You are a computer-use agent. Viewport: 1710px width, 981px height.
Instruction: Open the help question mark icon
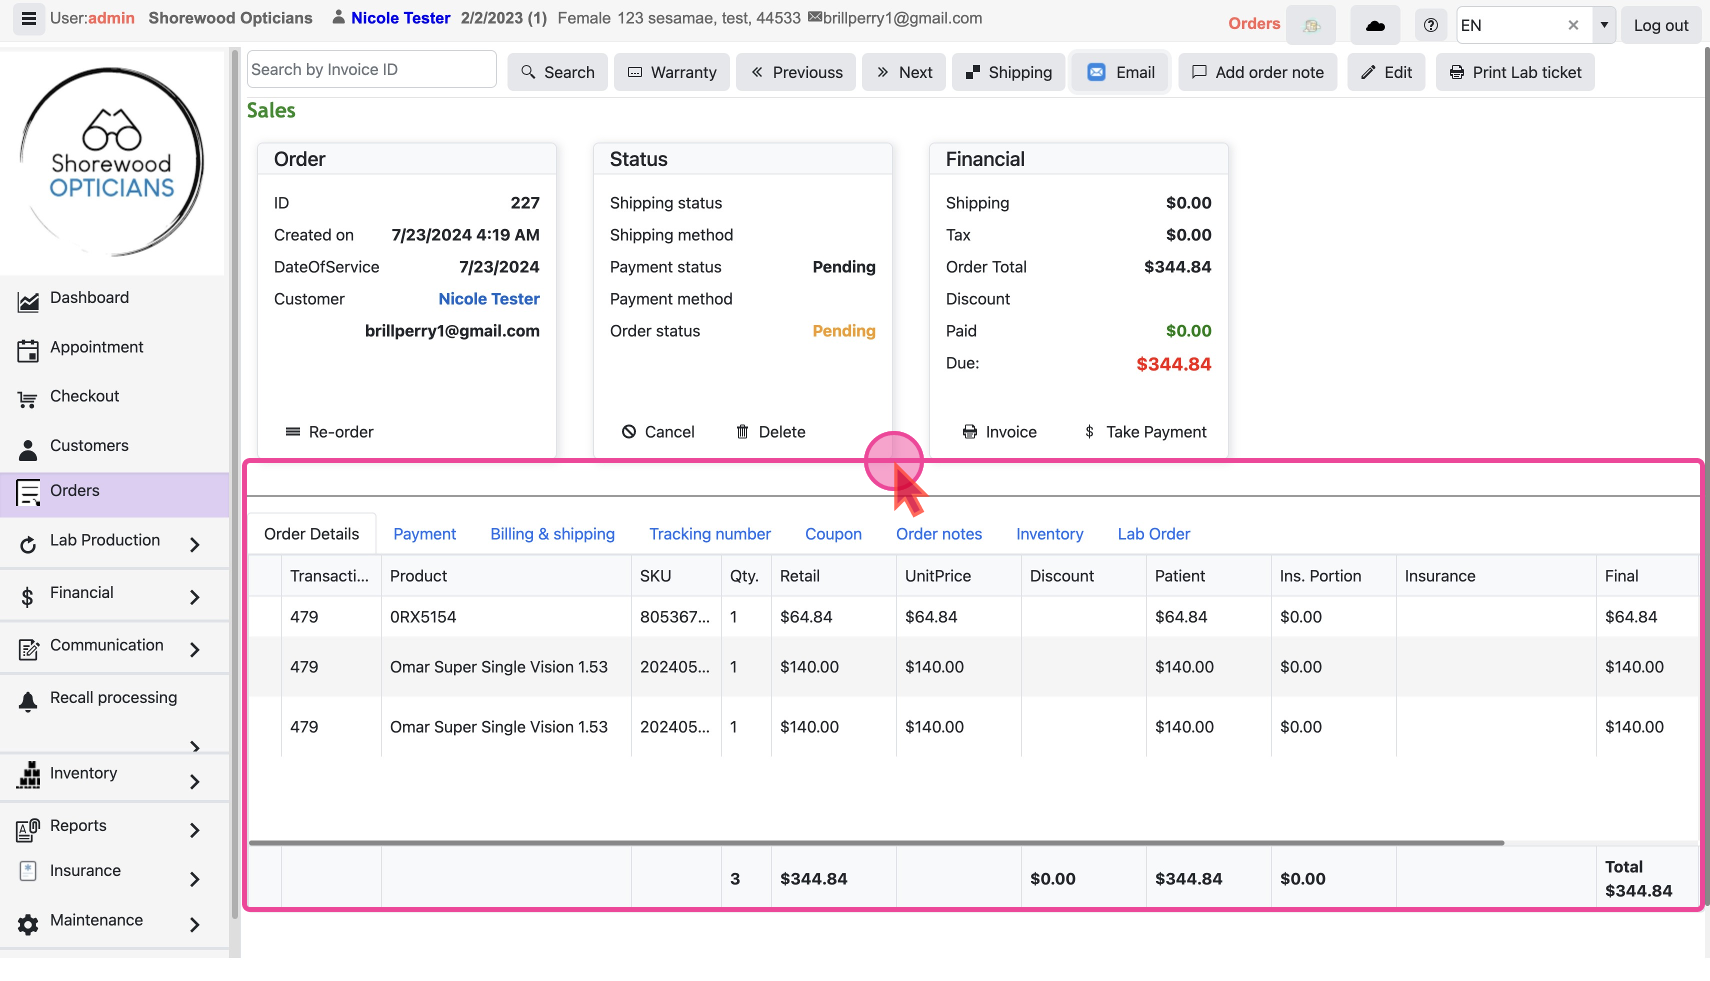click(1431, 26)
